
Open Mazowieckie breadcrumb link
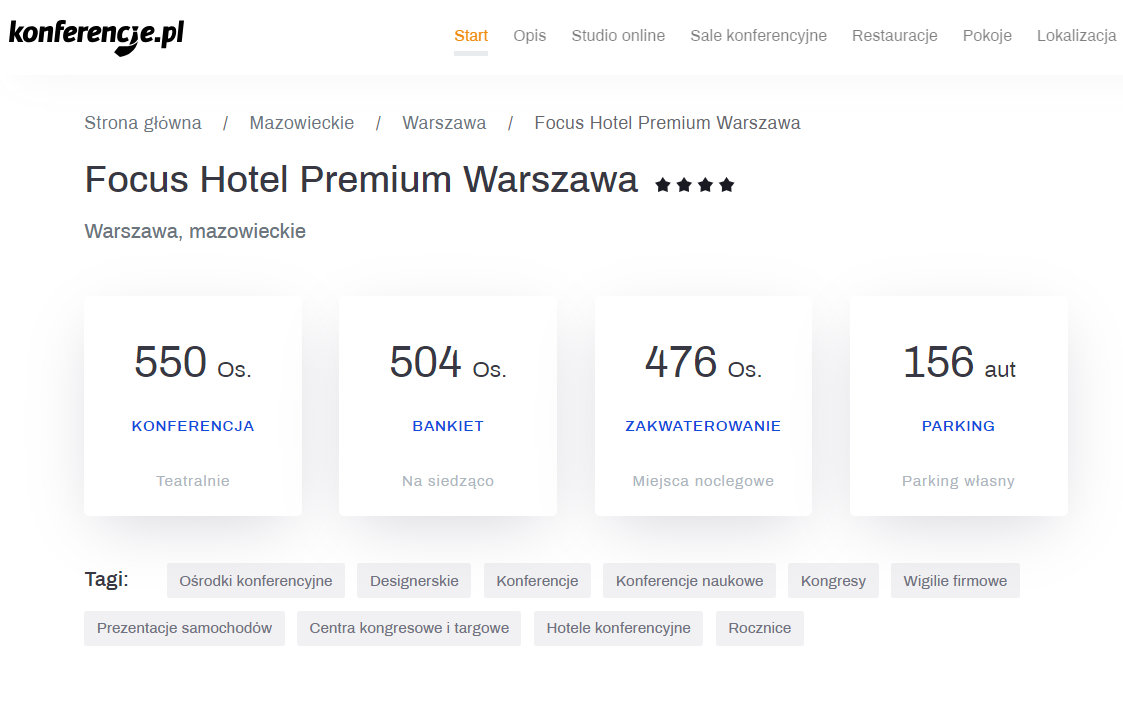(302, 123)
